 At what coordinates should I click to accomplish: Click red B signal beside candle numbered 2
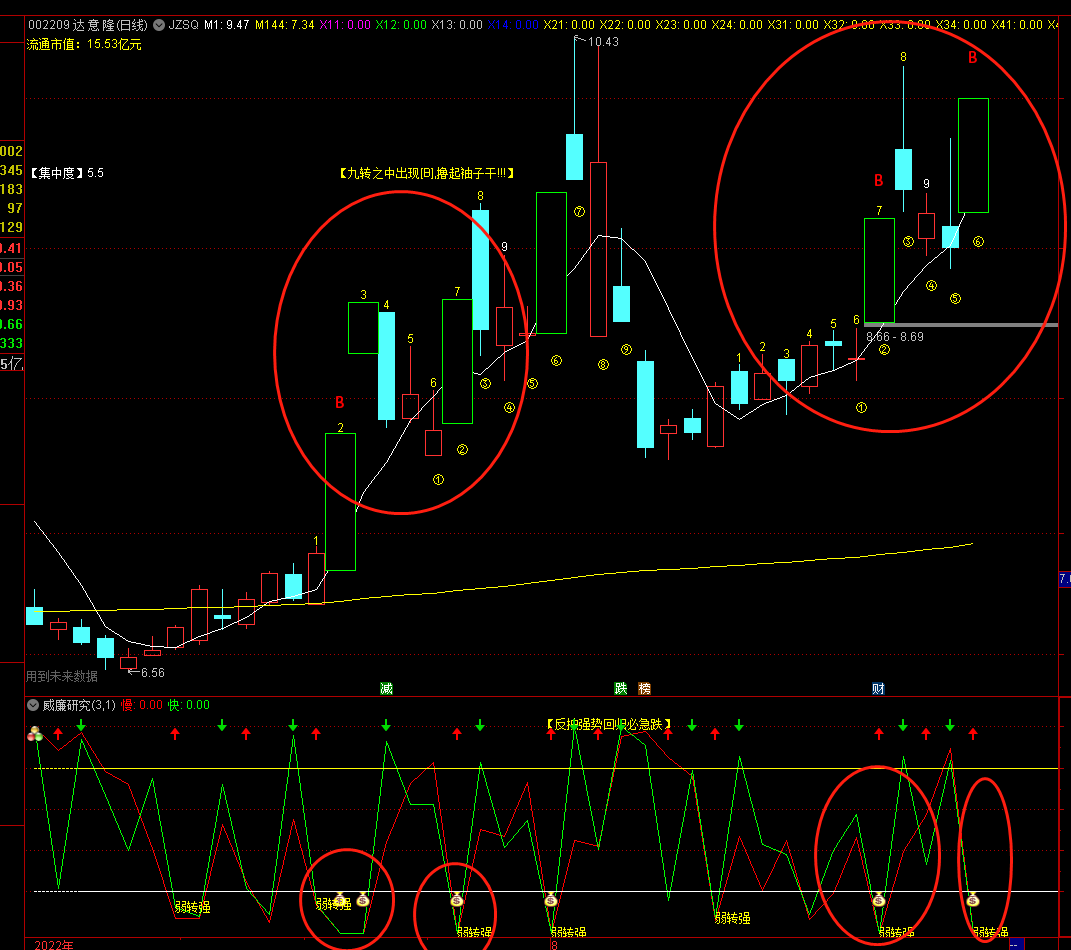(x=339, y=403)
